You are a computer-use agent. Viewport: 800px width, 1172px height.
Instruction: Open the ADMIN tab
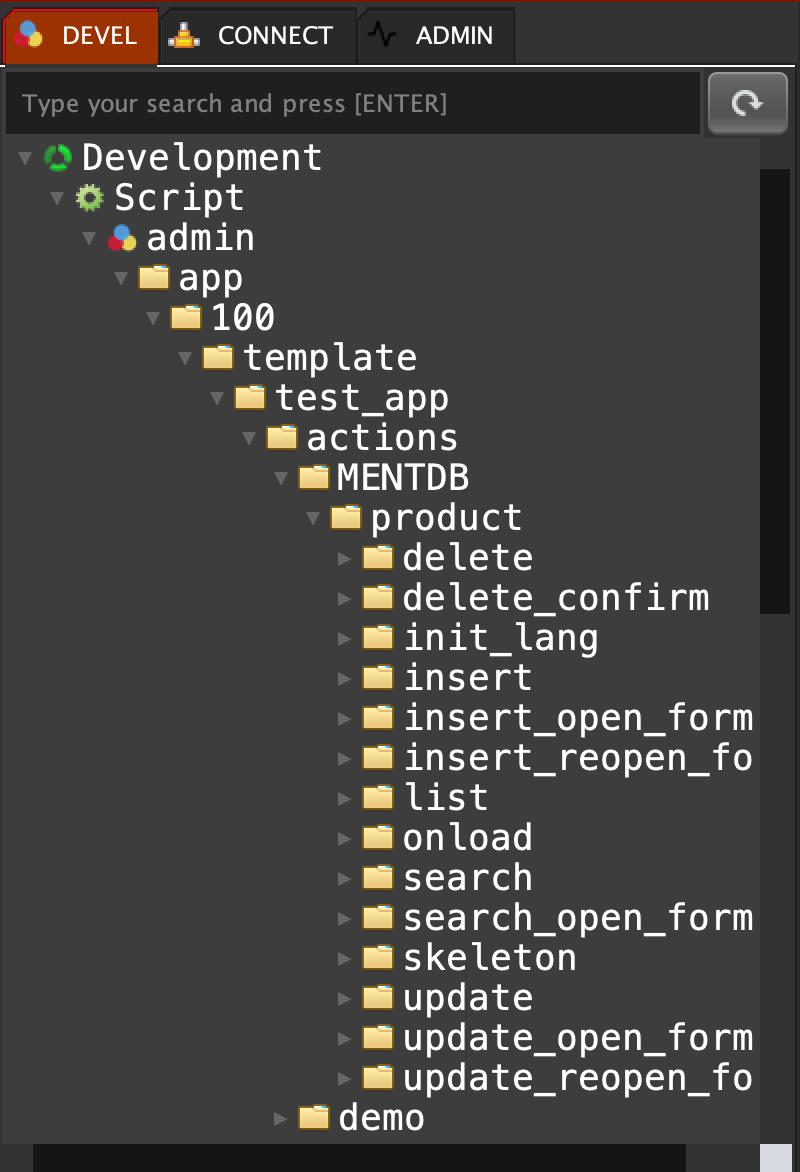436,36
